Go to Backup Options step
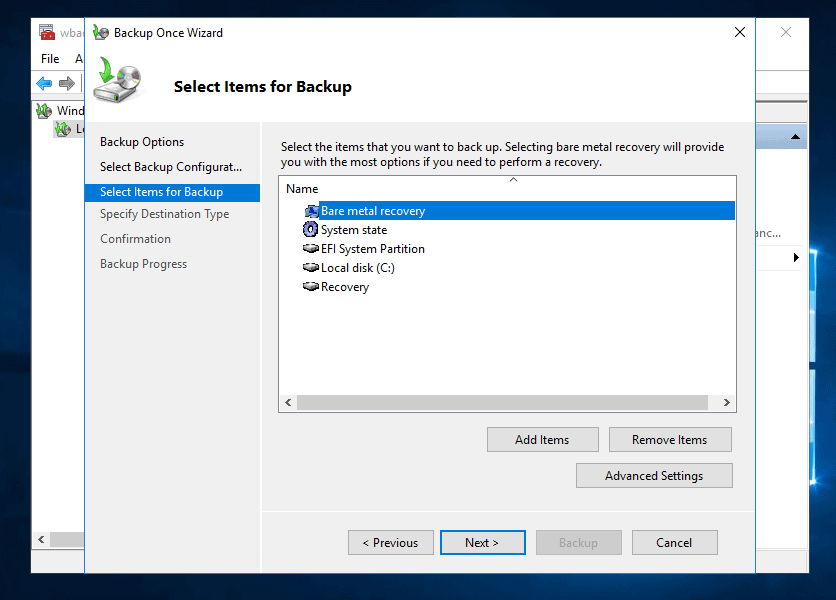This screenshot has height=600, width=836. [142, 142]
